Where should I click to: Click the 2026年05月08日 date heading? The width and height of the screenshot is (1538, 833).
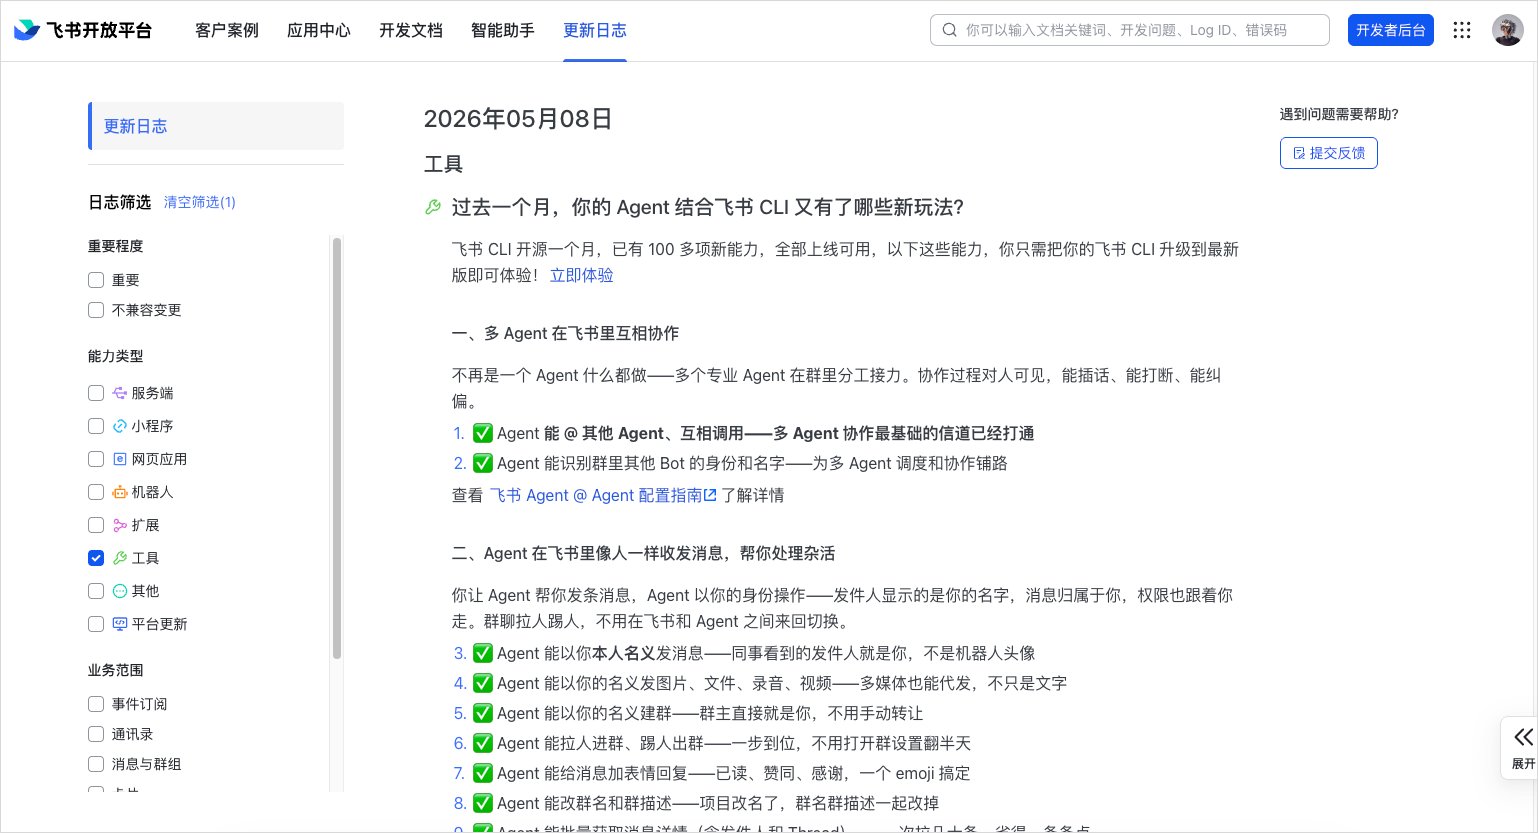pyautogui.click(x=518, y=119)
